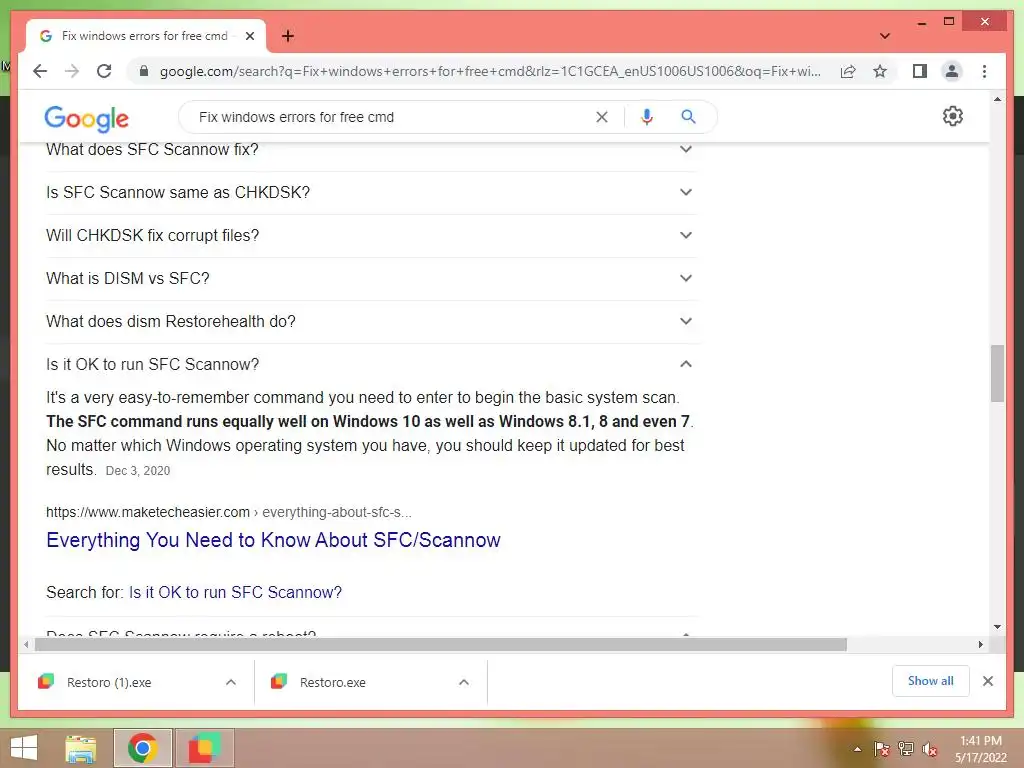1024x768 pixels.
Task: Expand 'What does dism Restorehealth do?'
Action: [x=371, y=322]
